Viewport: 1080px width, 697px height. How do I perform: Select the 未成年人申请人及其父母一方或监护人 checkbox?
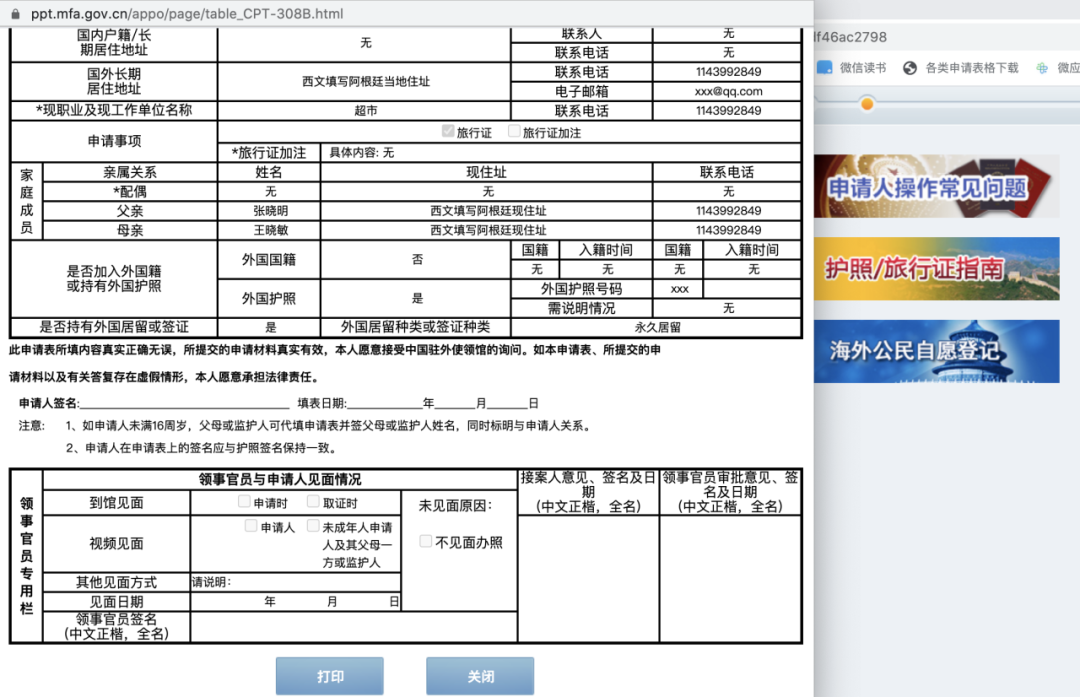[x=314, y=526]
